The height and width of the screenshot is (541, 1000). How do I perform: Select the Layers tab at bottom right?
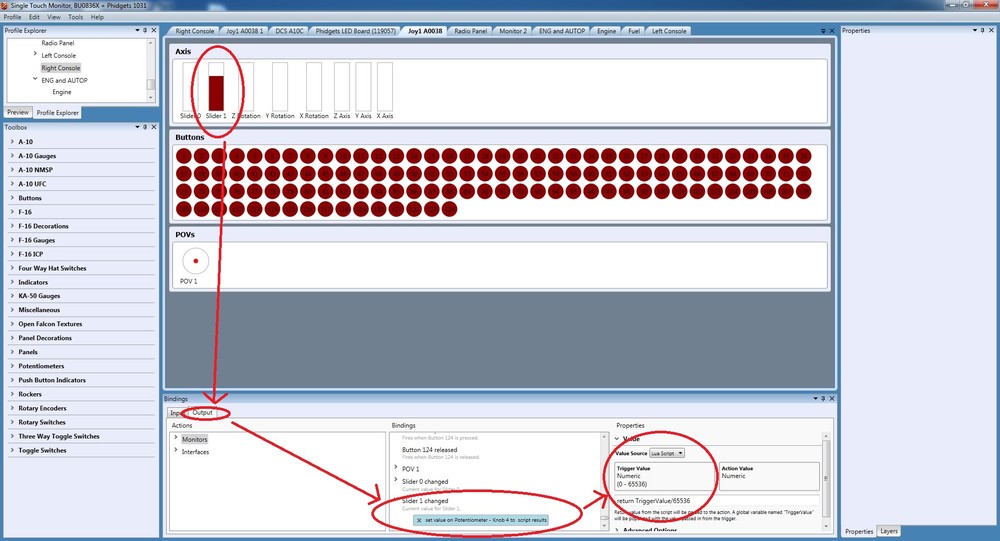888,531
